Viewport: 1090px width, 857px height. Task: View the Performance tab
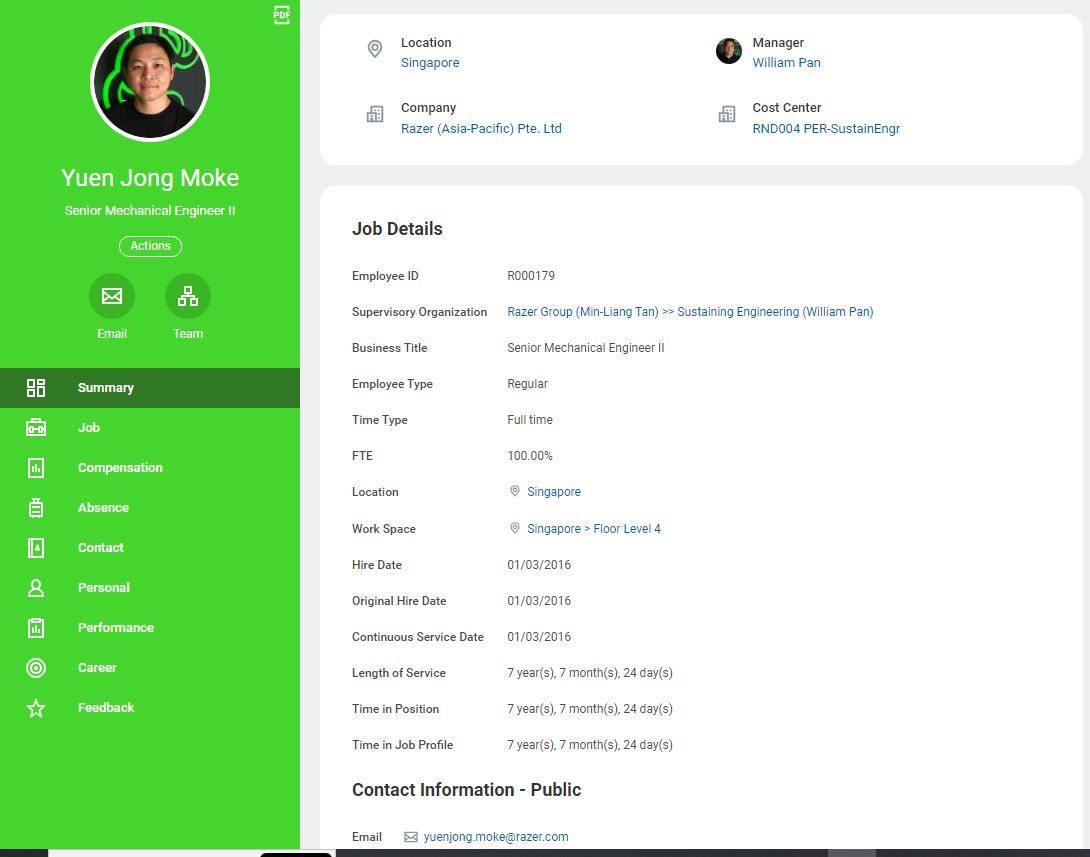click(x=150, y=628)
